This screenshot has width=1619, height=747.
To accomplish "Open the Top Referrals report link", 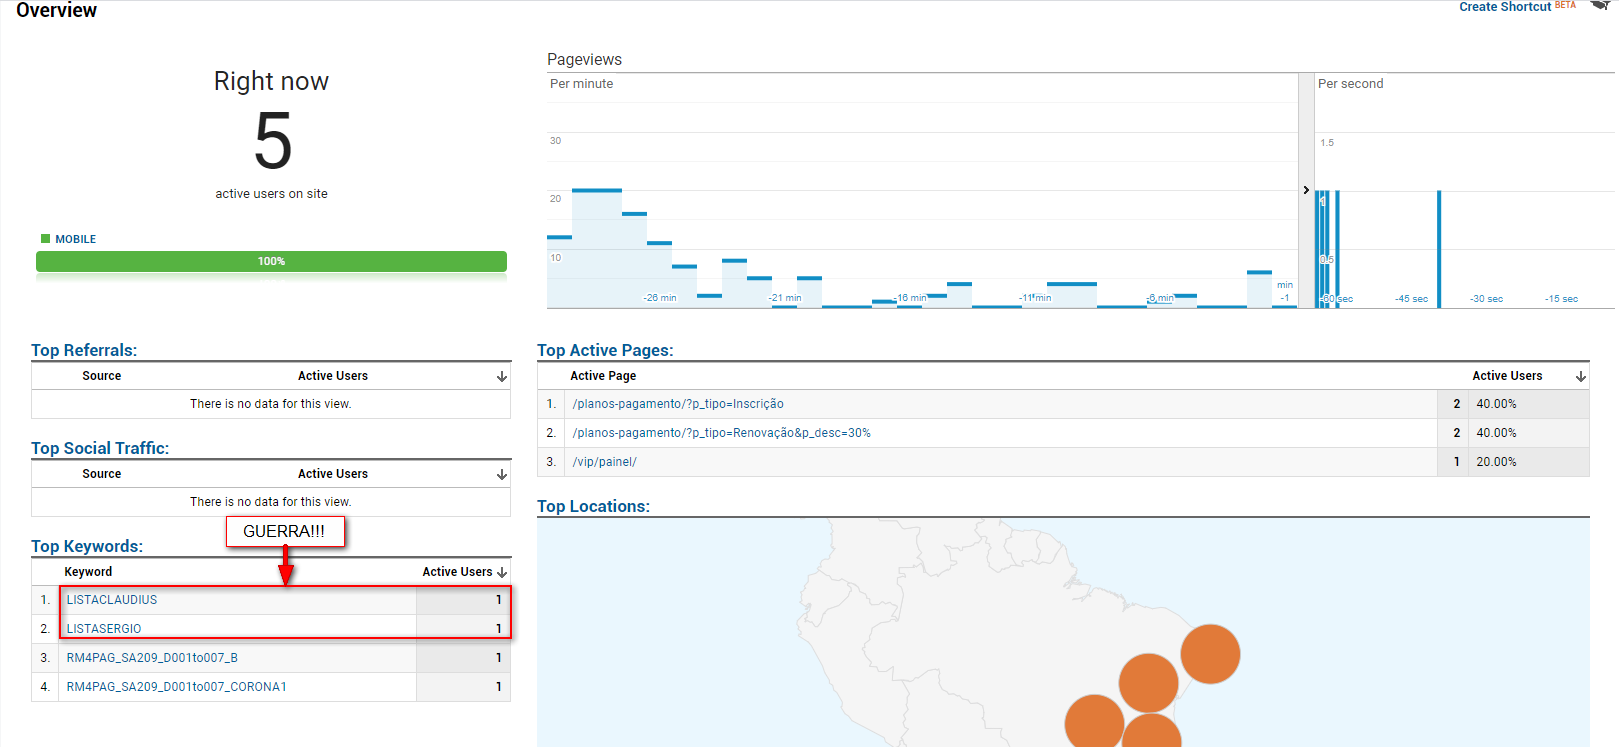I will tap(84, 351).
